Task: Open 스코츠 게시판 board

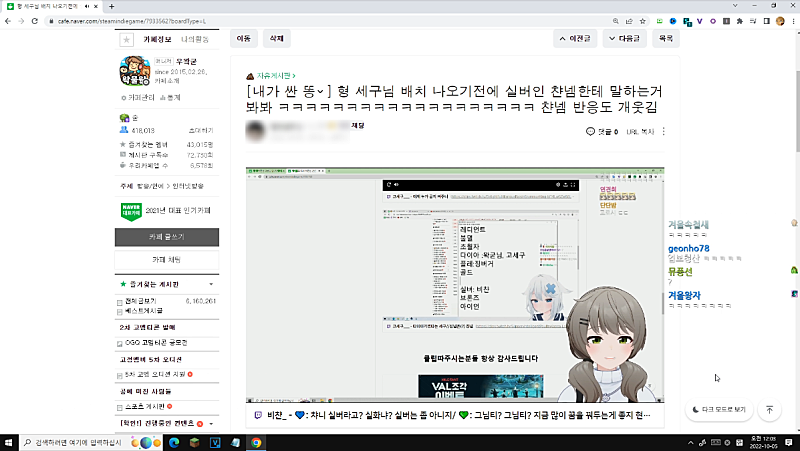Action: pos(145,407)
